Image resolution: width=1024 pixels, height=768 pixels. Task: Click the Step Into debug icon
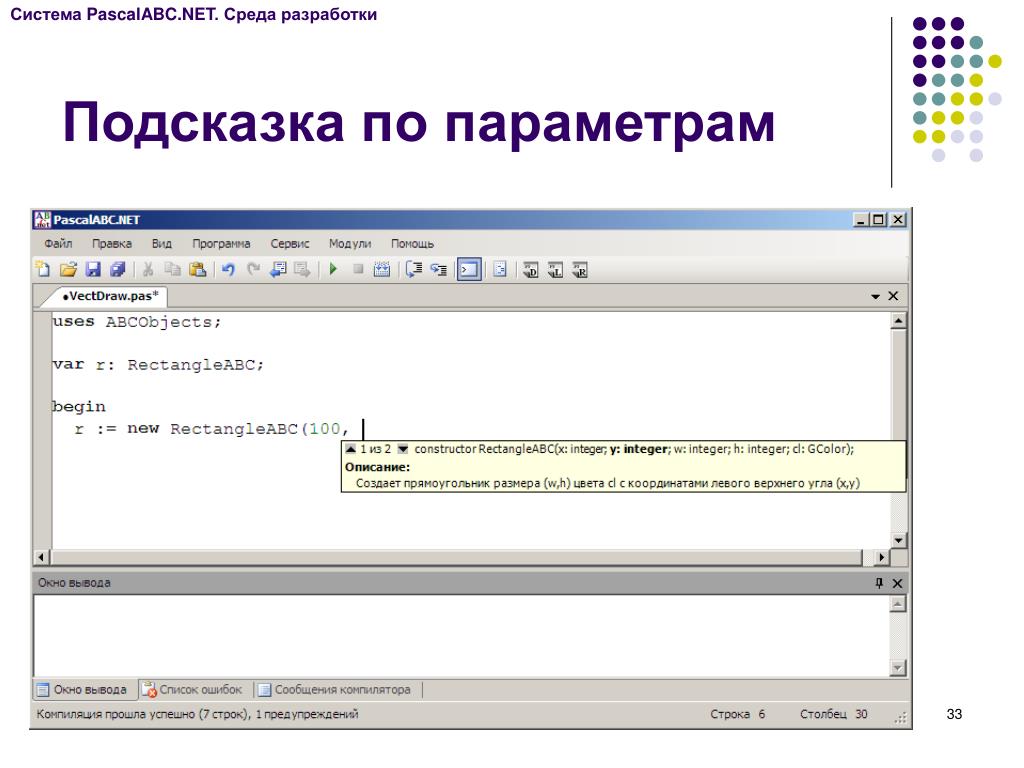click(x=439, y=269)
